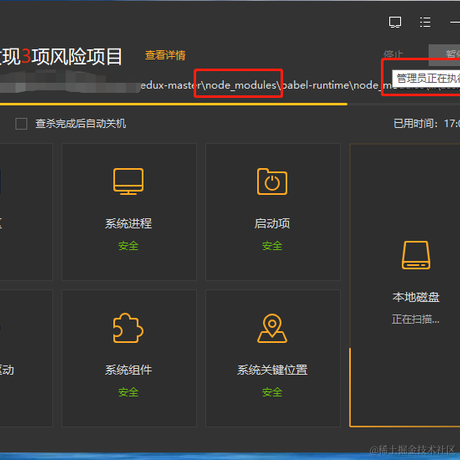The height and width of the screenshot is (460, 460).
Task: Click 安全 status under 启动项
Action: [x=272, y=246]
